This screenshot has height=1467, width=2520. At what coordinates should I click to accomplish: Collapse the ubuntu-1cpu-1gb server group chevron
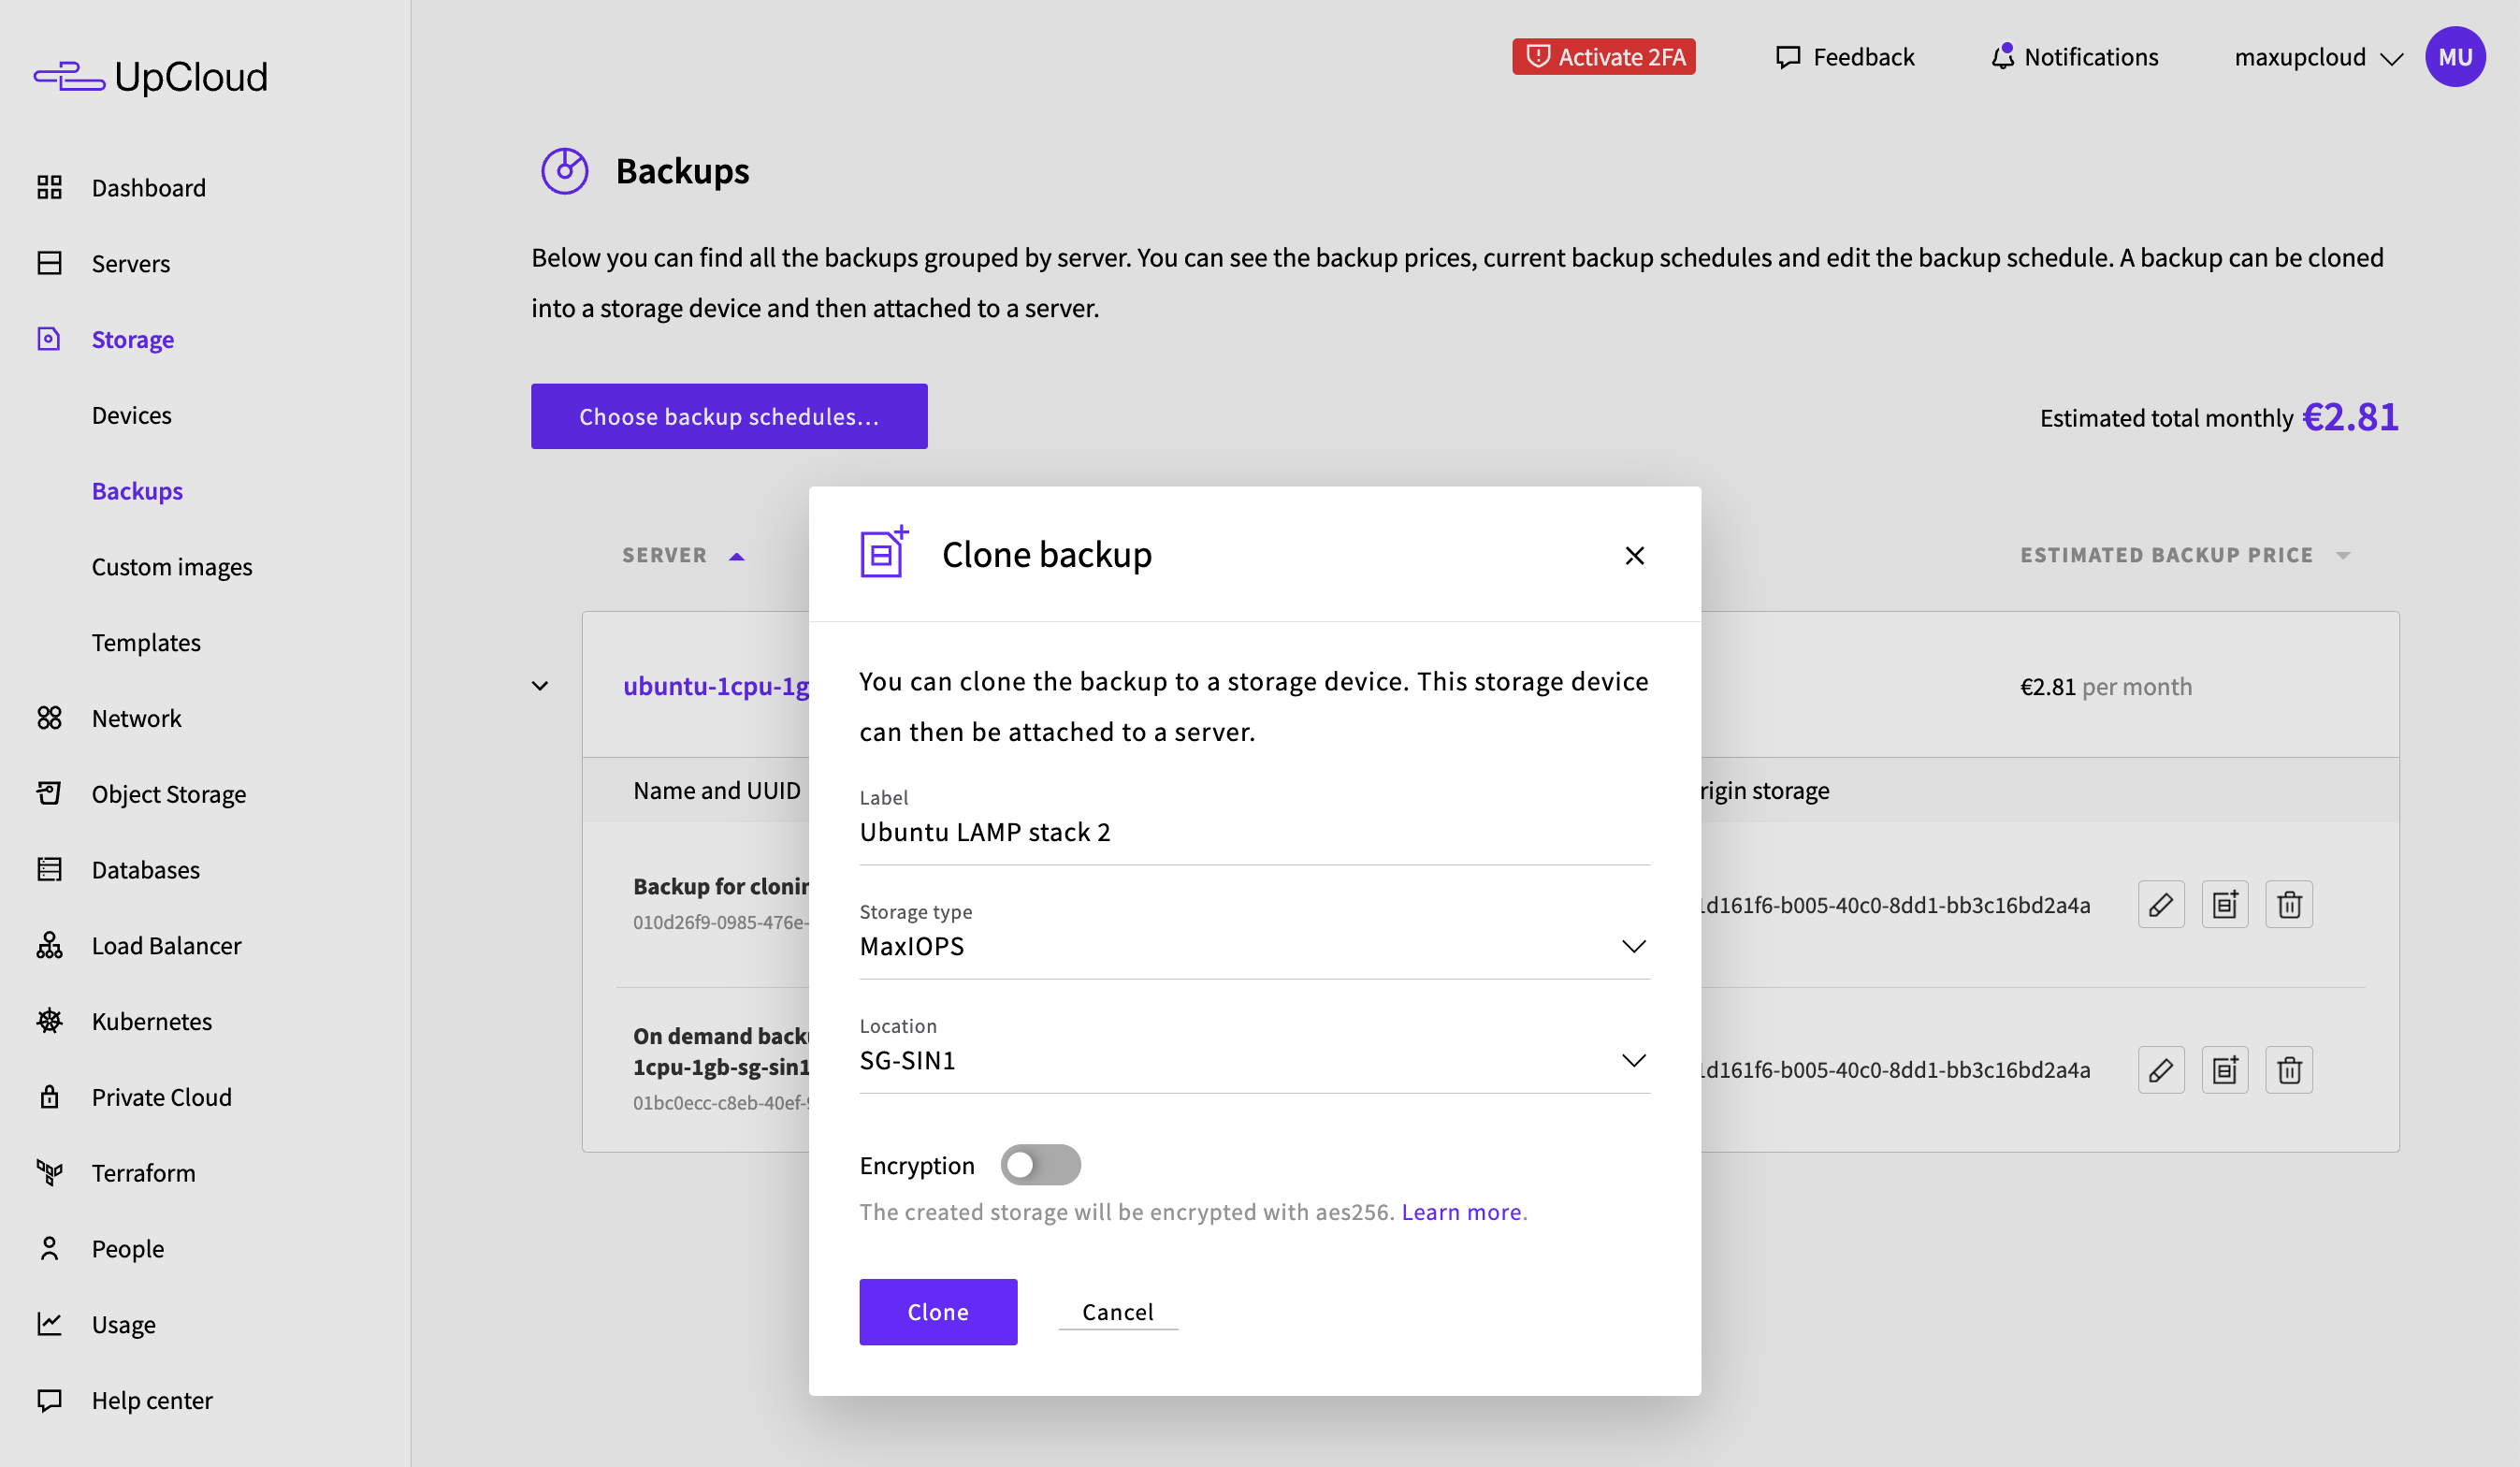tap(540, 686)
